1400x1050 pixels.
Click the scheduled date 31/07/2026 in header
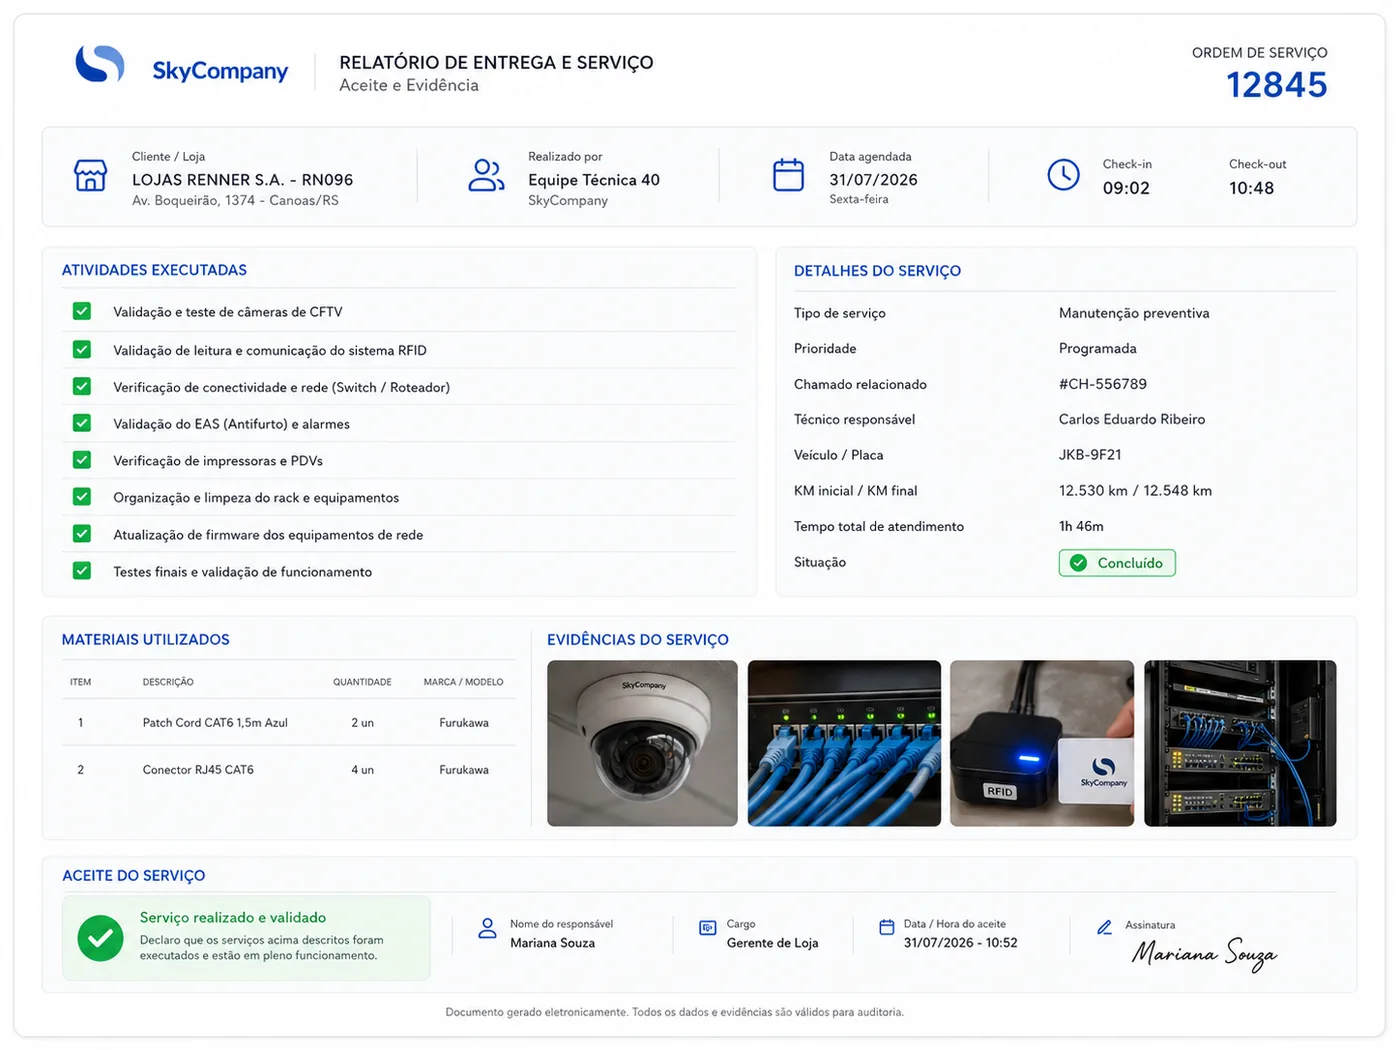(x=873, y=180)
